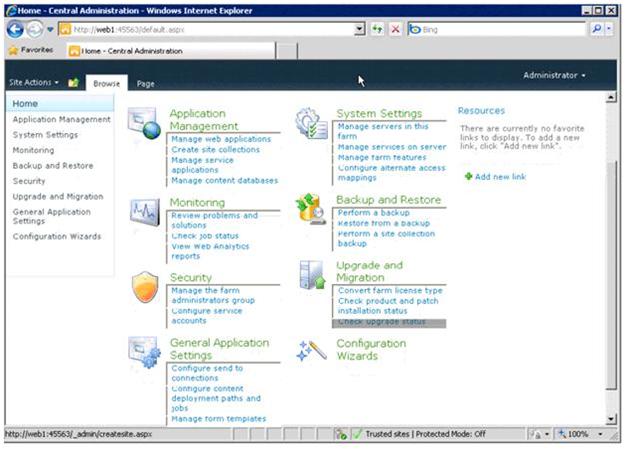Click the page vertical scrollbar down arrow
Image resolution: width=628 pixels, height=450 pixels.
tap(611, 419)
